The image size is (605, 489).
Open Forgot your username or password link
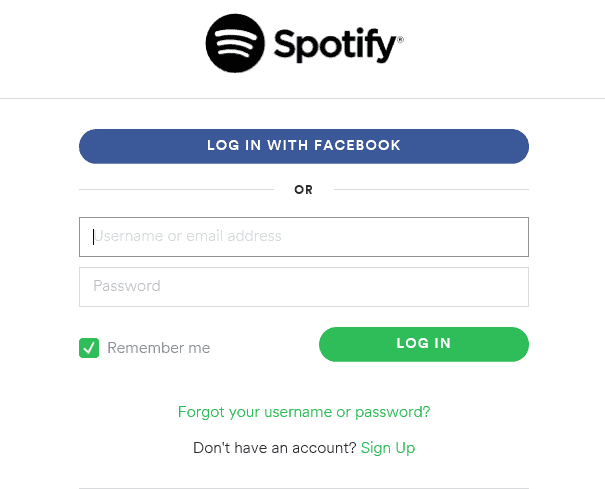(x=304, y=412)
